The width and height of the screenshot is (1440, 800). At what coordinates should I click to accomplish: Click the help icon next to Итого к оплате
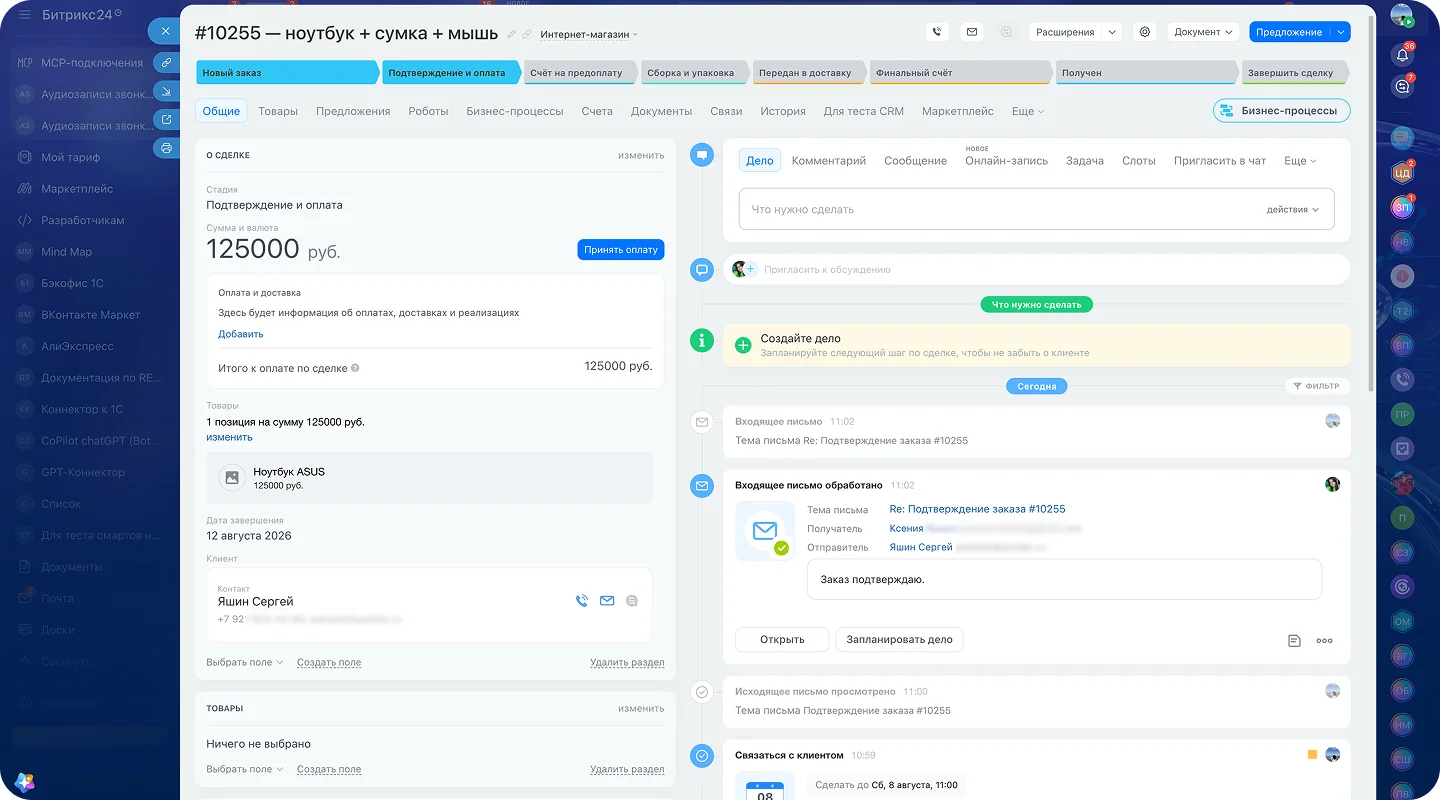[x=355, y=368]
